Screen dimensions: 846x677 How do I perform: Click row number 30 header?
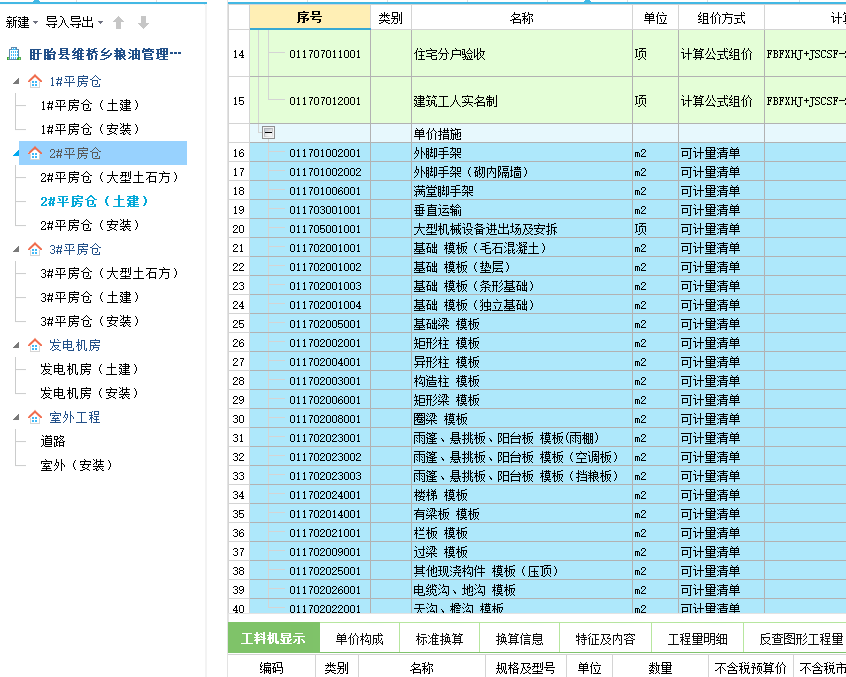[x=238, y=419]
